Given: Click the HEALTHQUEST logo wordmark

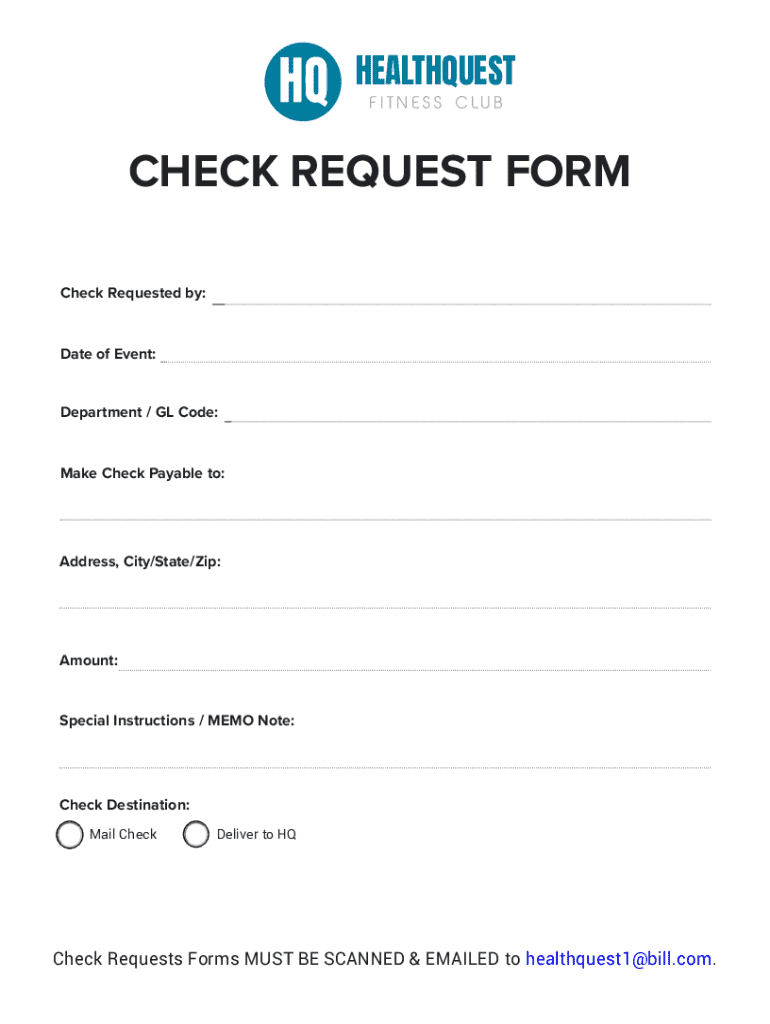Looking at the screenshot, I should (435, 71).
